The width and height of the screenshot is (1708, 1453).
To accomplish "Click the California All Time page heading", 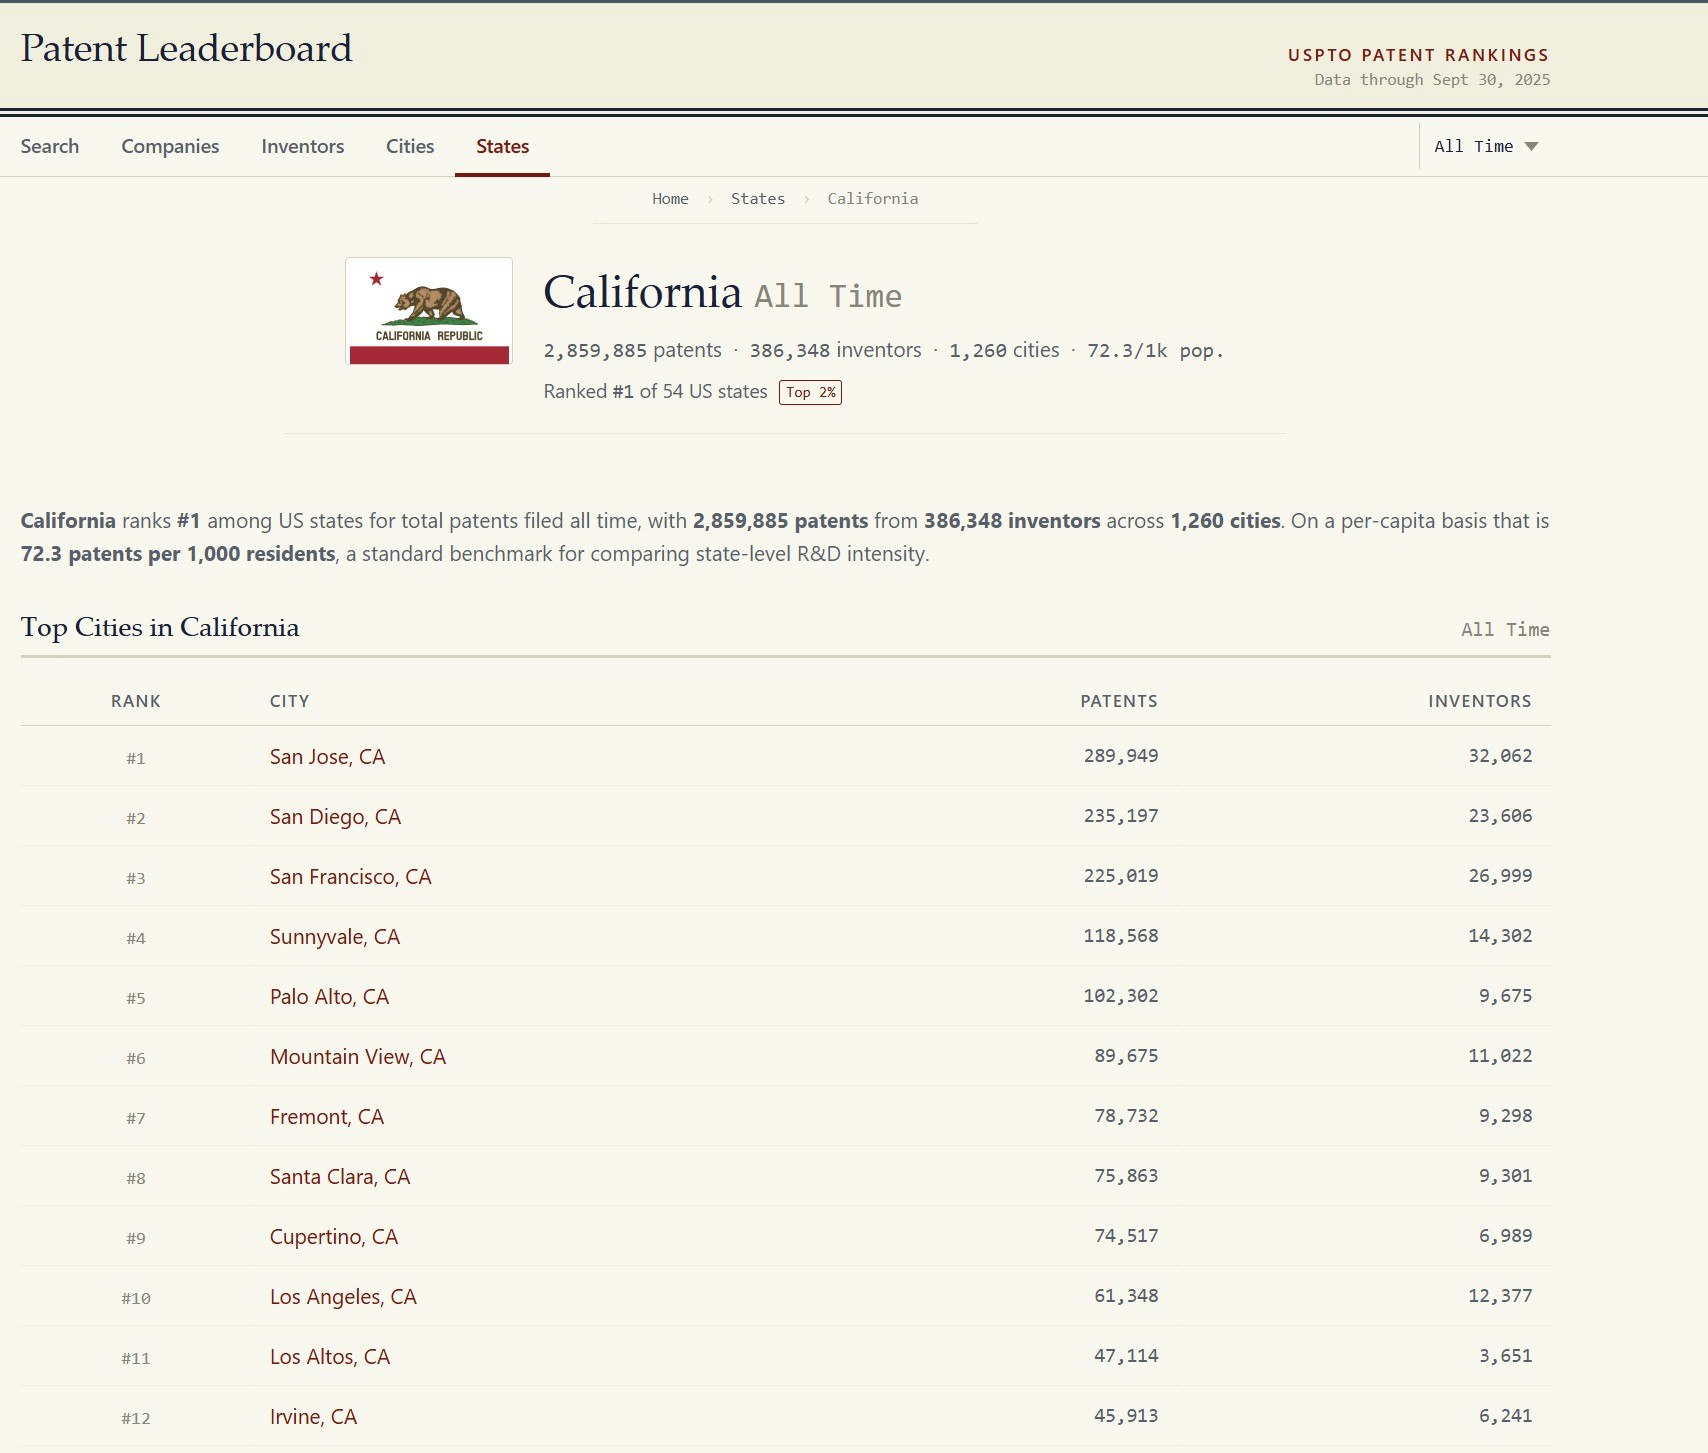I will 722,293.
